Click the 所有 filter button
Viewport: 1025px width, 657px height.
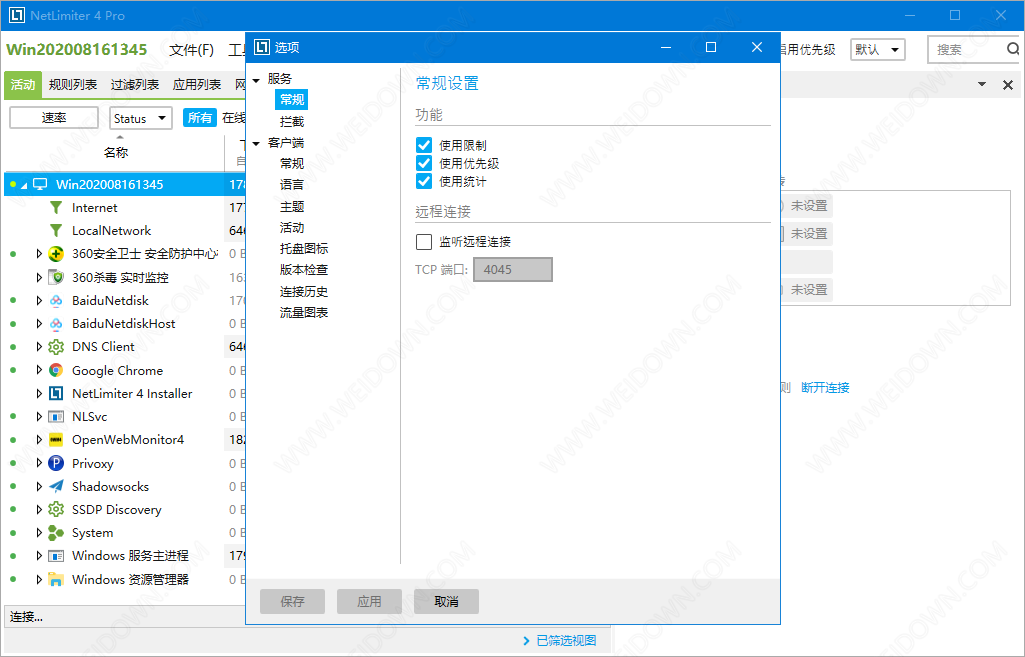(x=199, y=118)
